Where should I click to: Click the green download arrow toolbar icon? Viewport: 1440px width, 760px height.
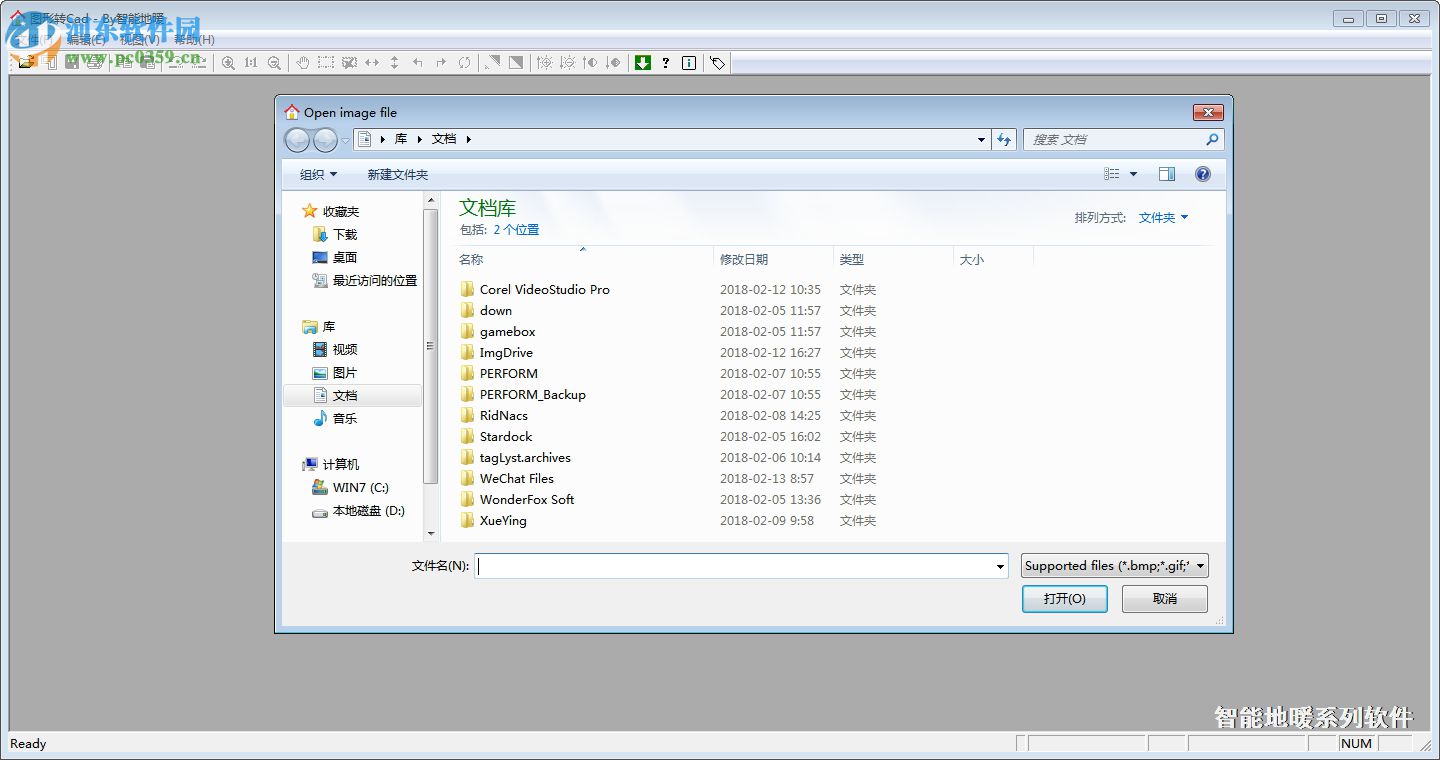[x=642, y=62]
